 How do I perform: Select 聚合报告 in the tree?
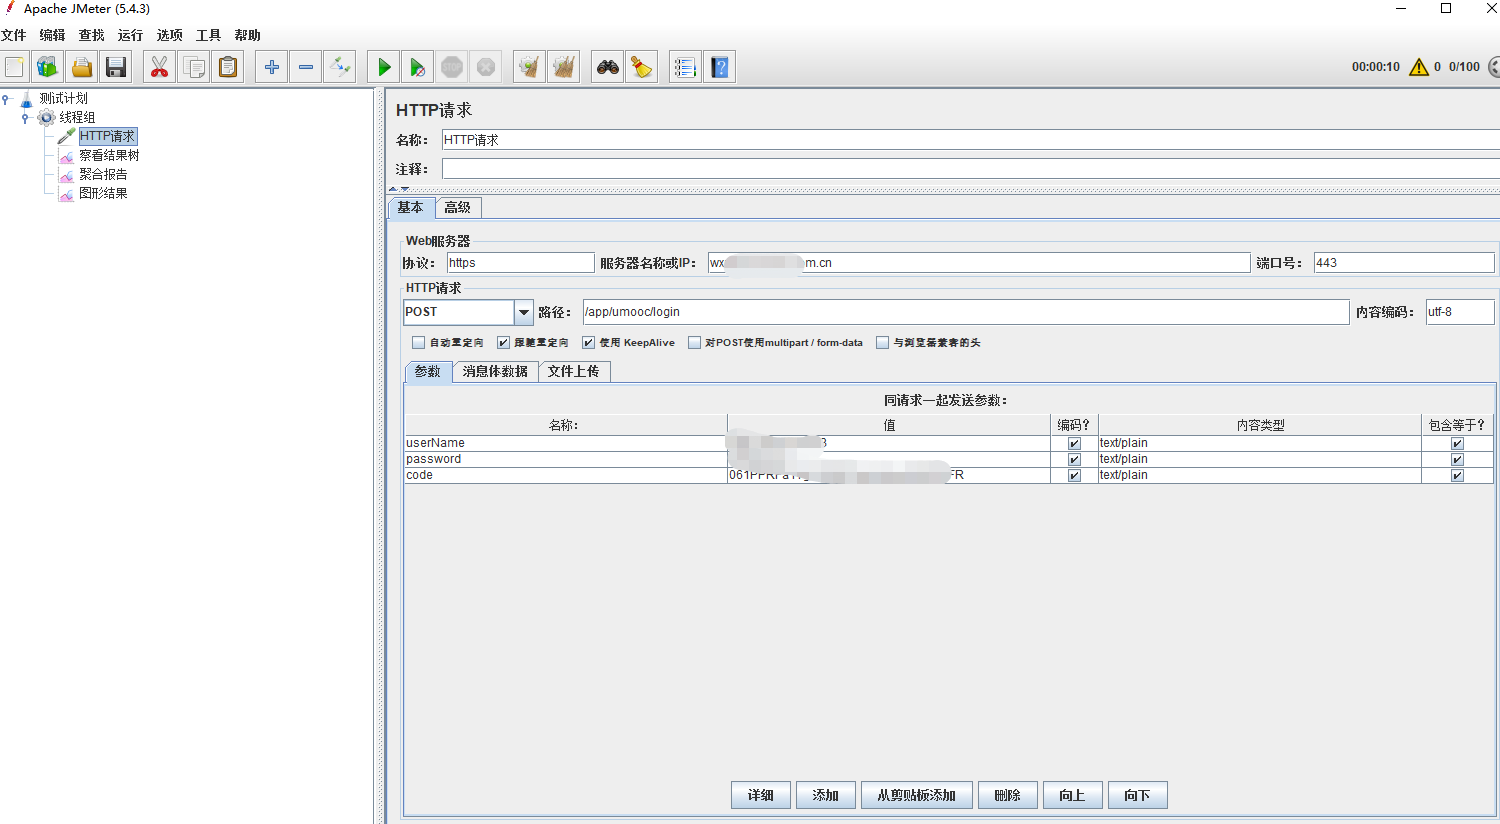point(103,174)
